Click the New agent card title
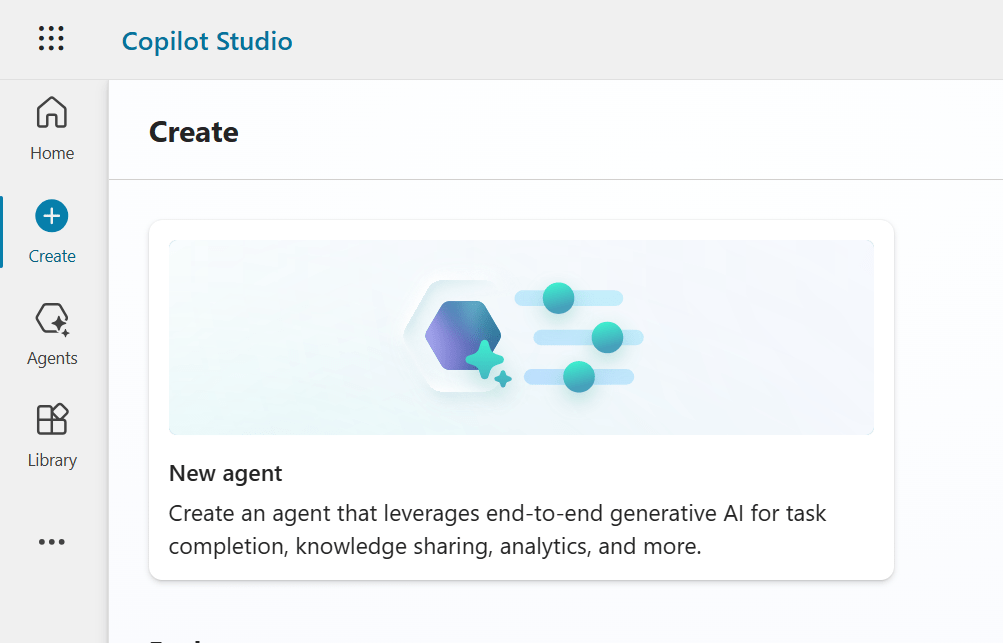Image resolution: width=1003 pixels, height=643 pixels. (225, 473)
